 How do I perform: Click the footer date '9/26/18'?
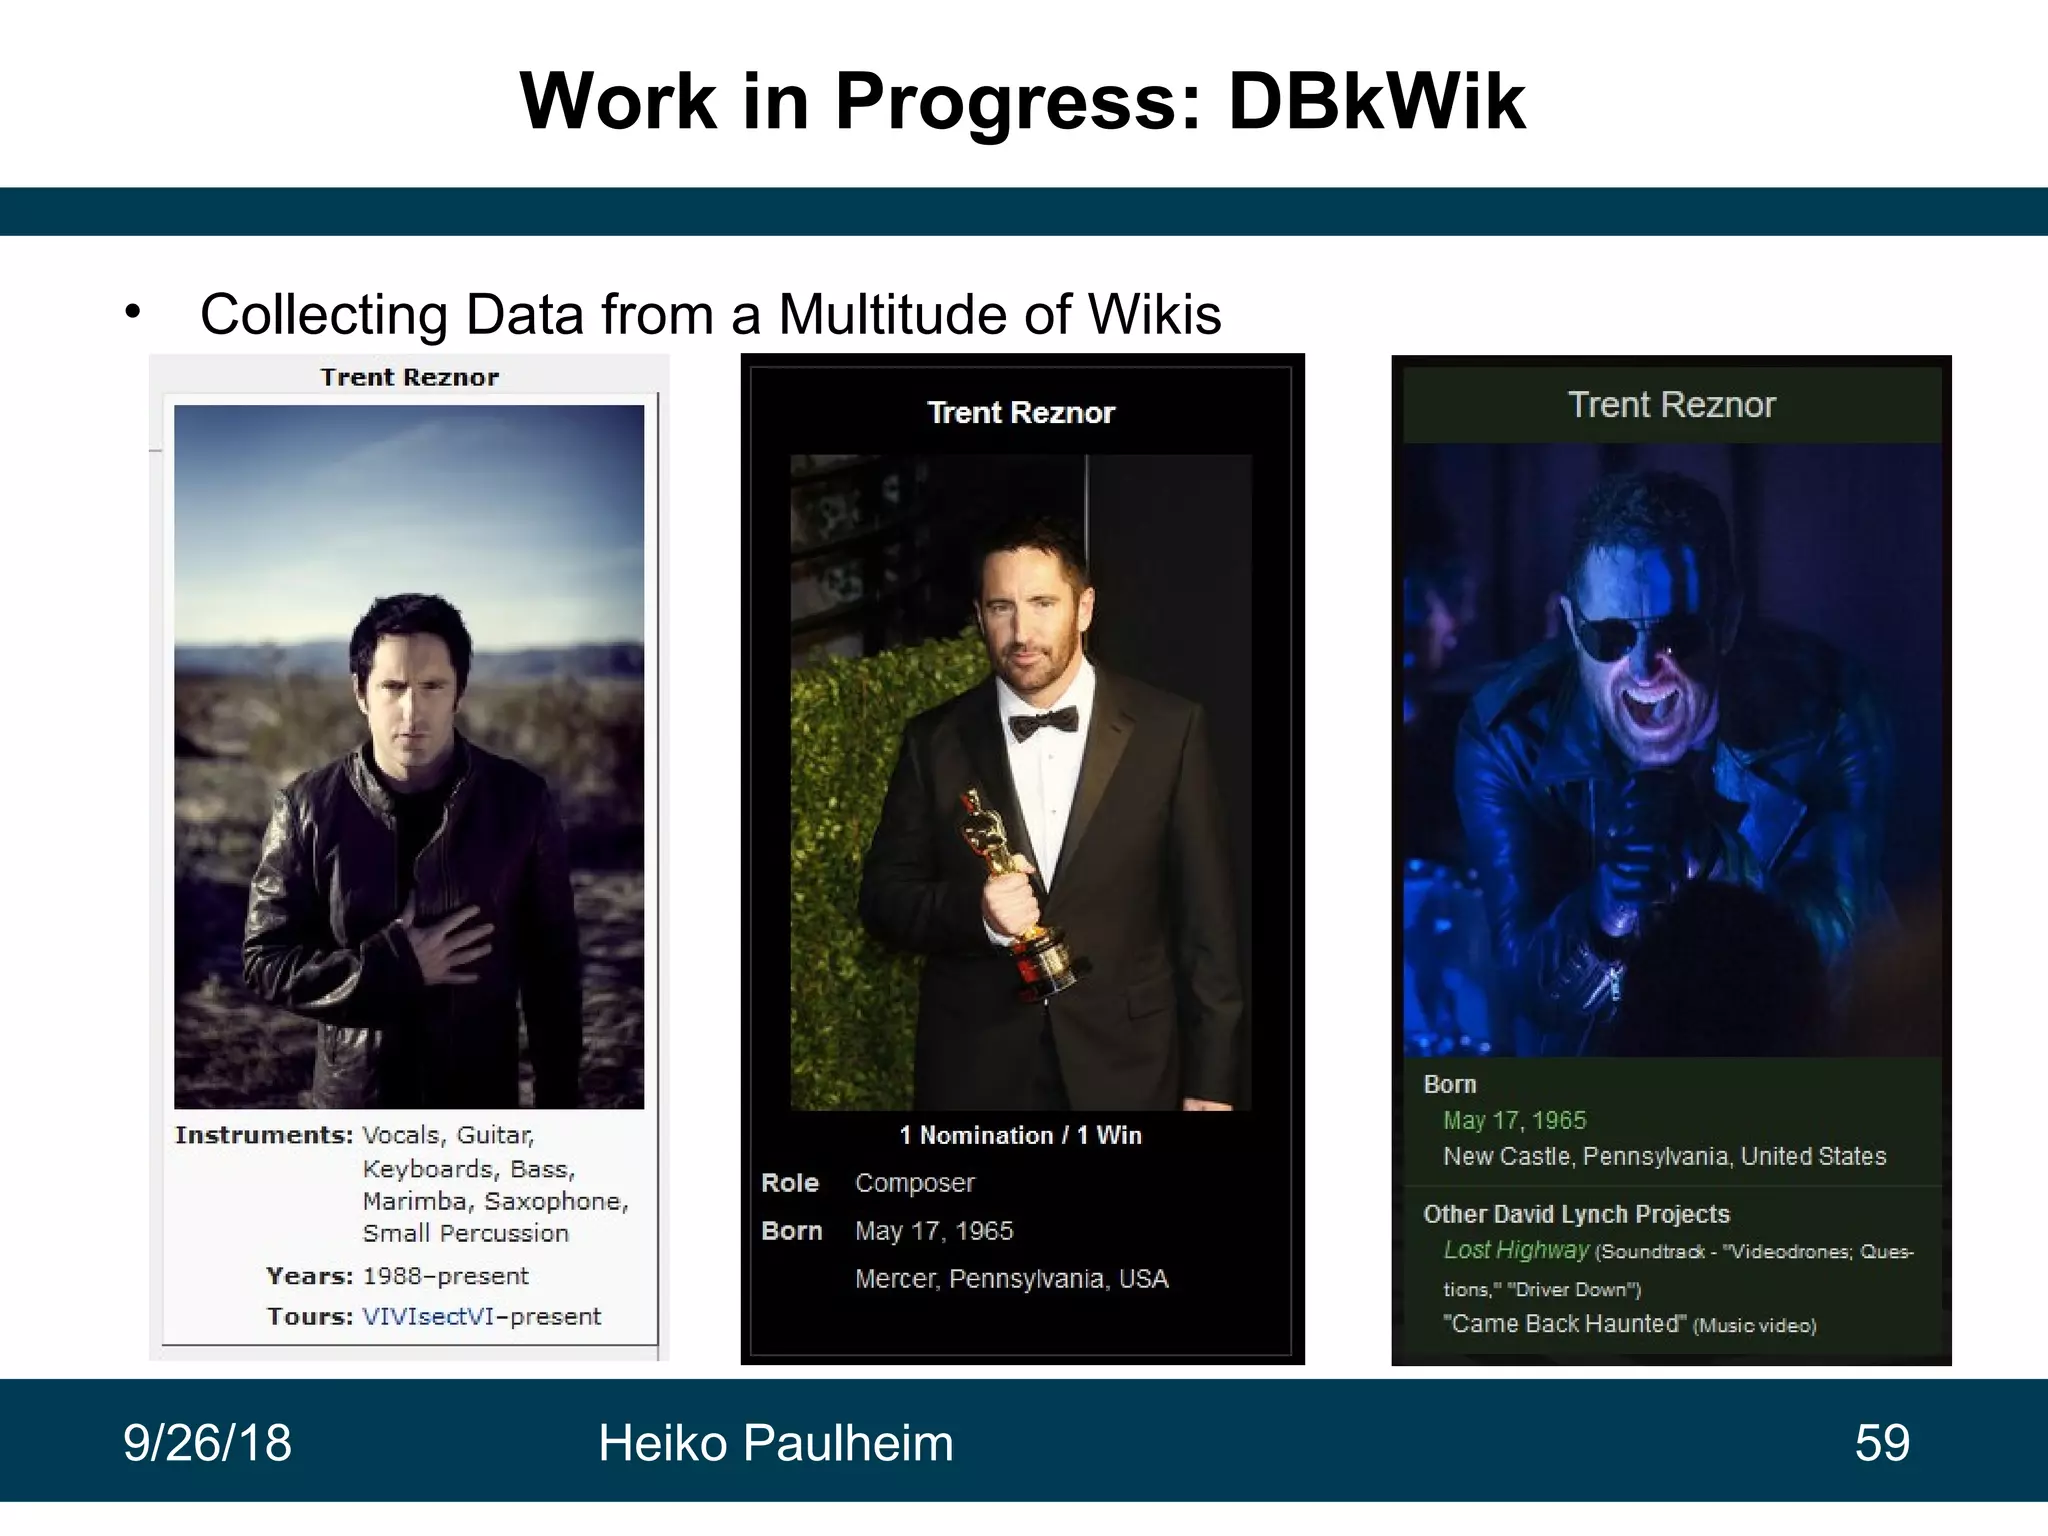208,1443
